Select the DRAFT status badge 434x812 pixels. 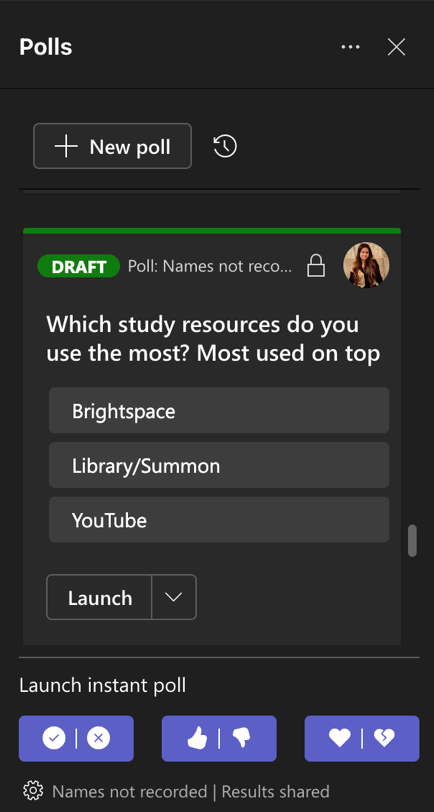79,266
